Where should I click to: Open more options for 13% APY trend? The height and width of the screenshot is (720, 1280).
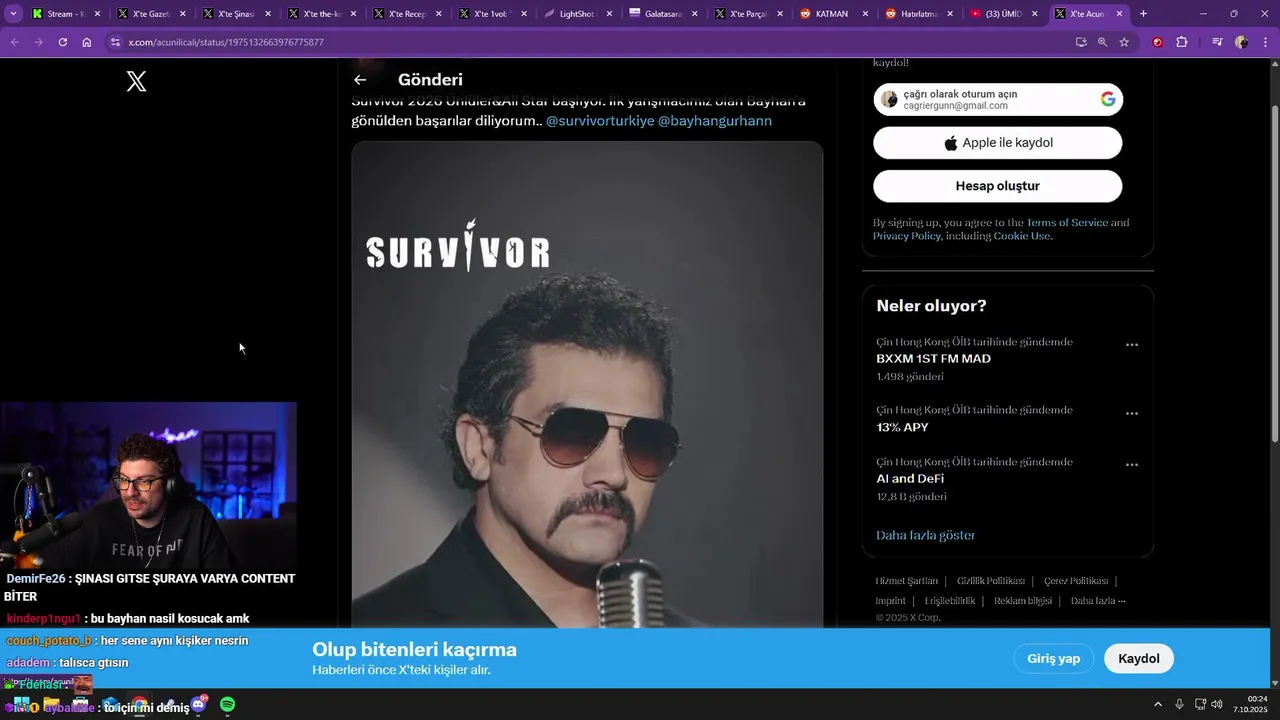pyautogui.click(x=1132, y=413)
